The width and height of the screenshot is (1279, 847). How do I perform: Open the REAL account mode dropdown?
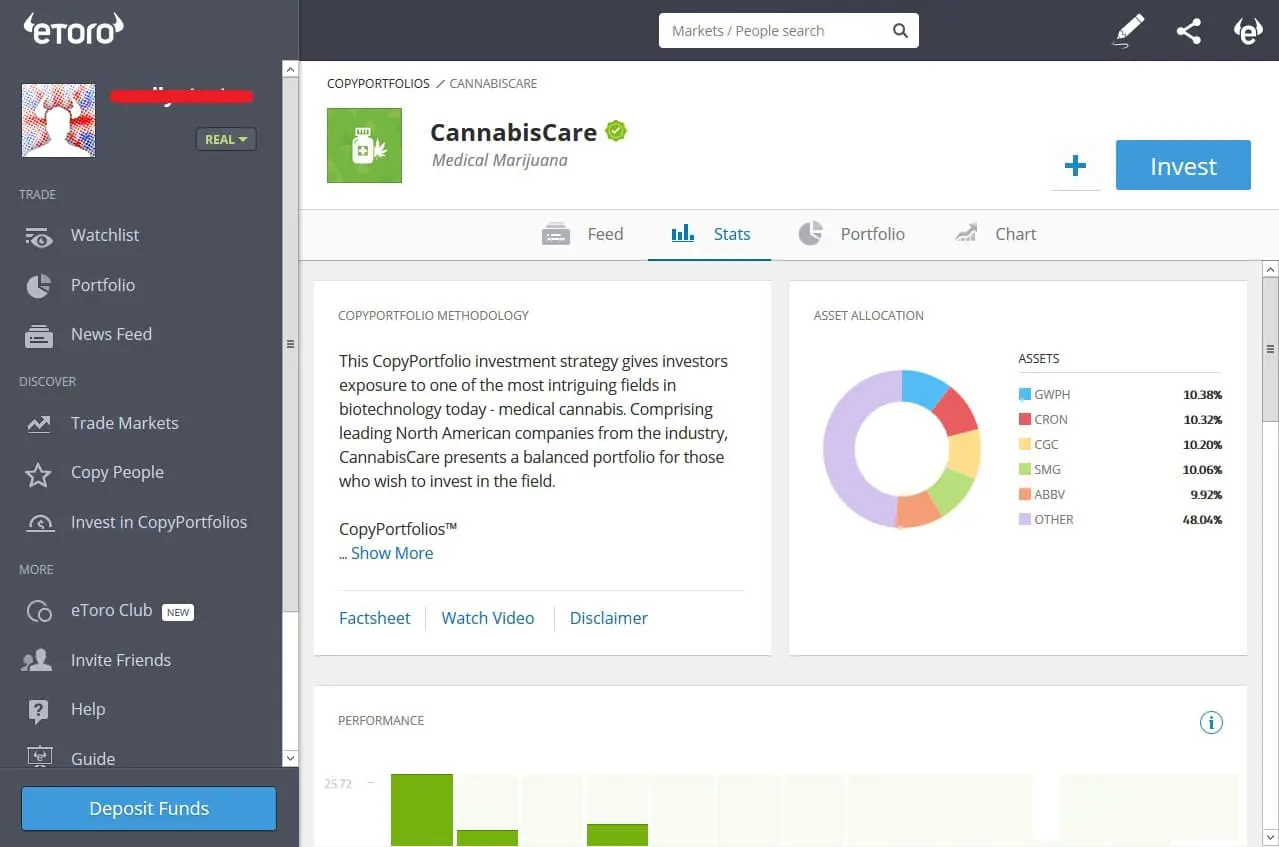226,139
